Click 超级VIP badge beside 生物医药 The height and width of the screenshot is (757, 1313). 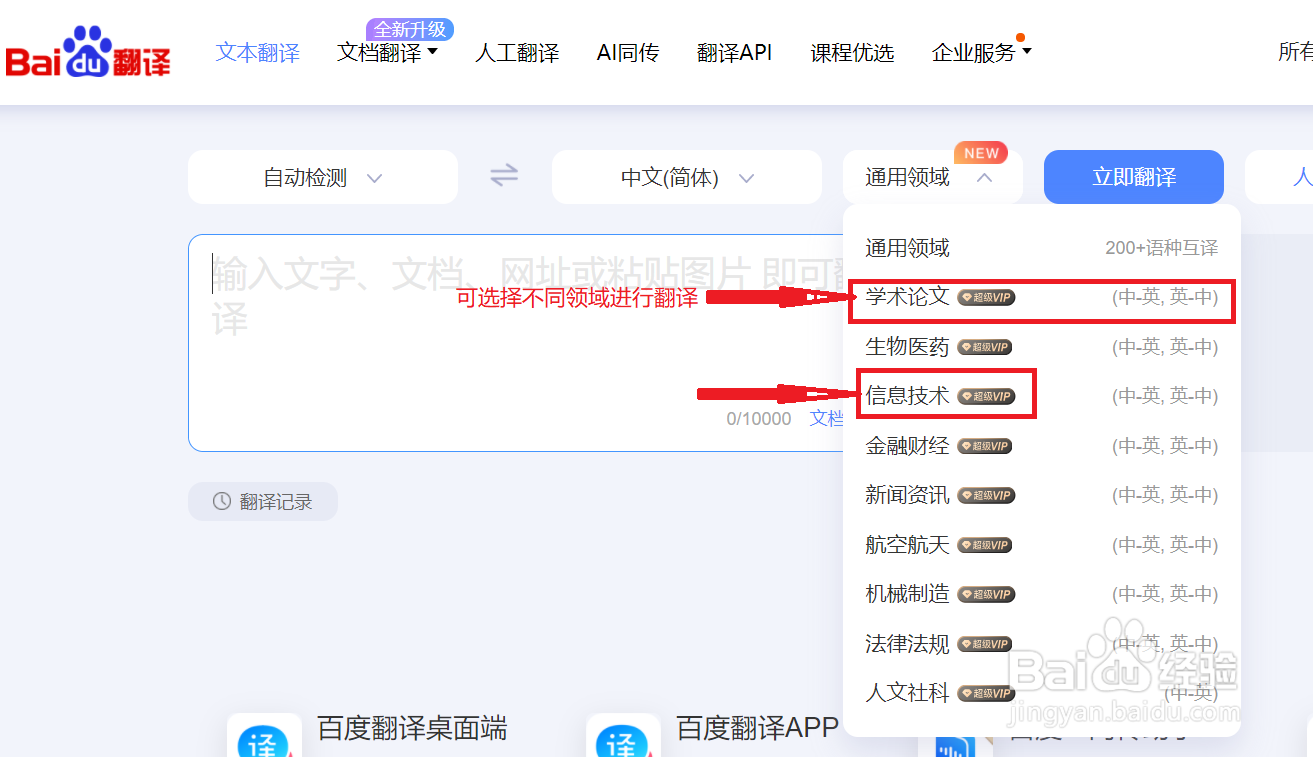tap(986, 347)
